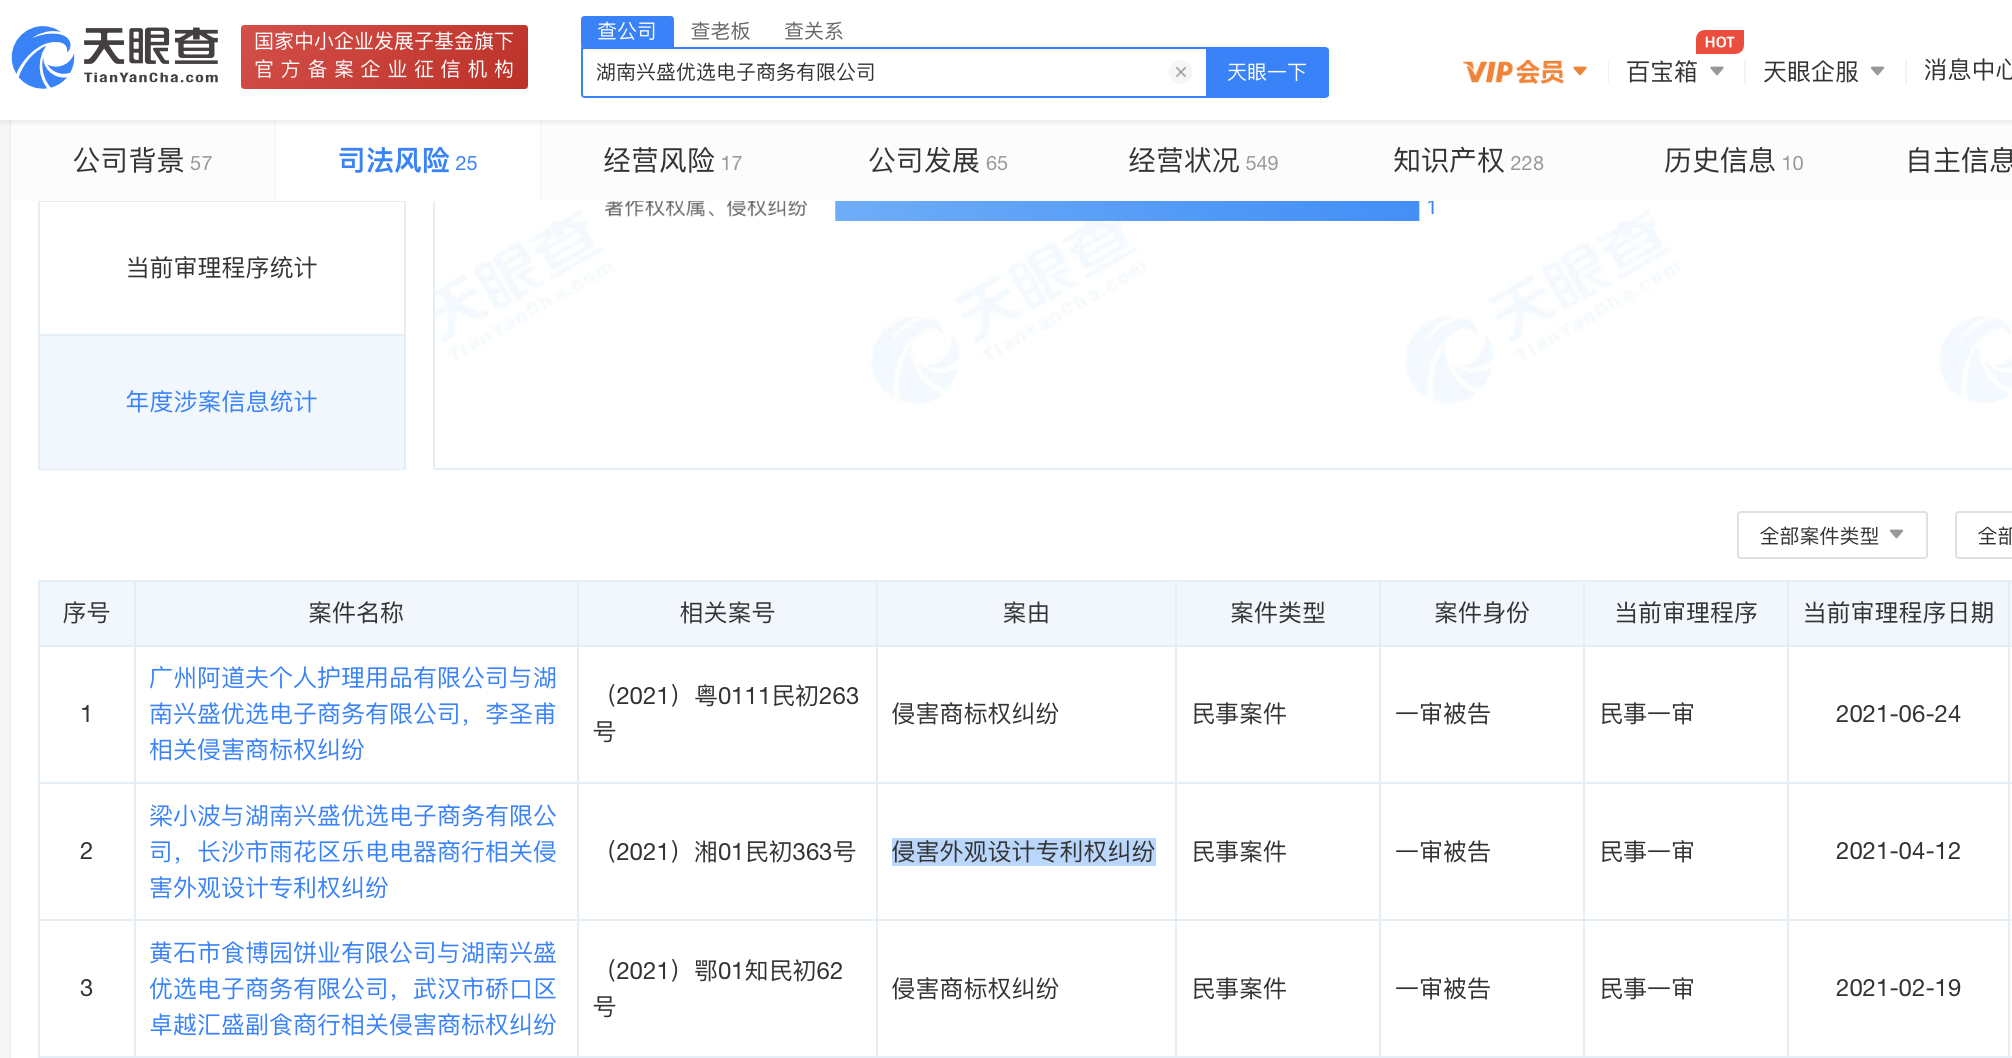Click the 当前审理程序日期 column header

(x=1898, y=613)
